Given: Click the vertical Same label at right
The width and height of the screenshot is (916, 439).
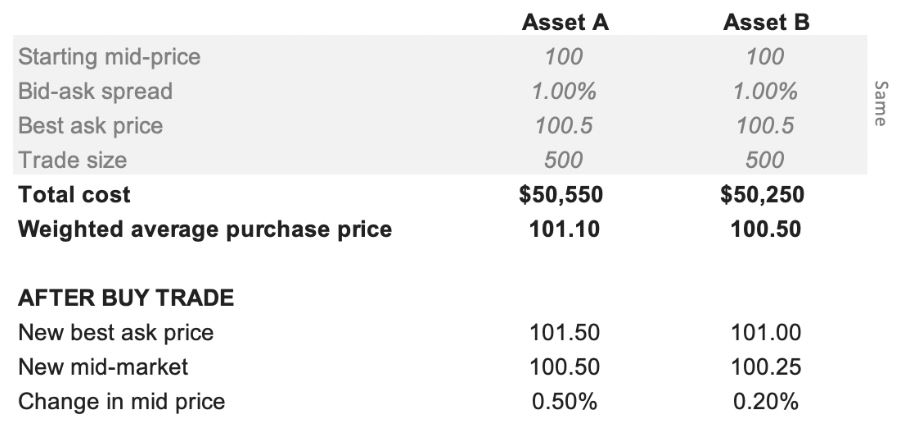Looking at the screenshot, I should point(880,103).
